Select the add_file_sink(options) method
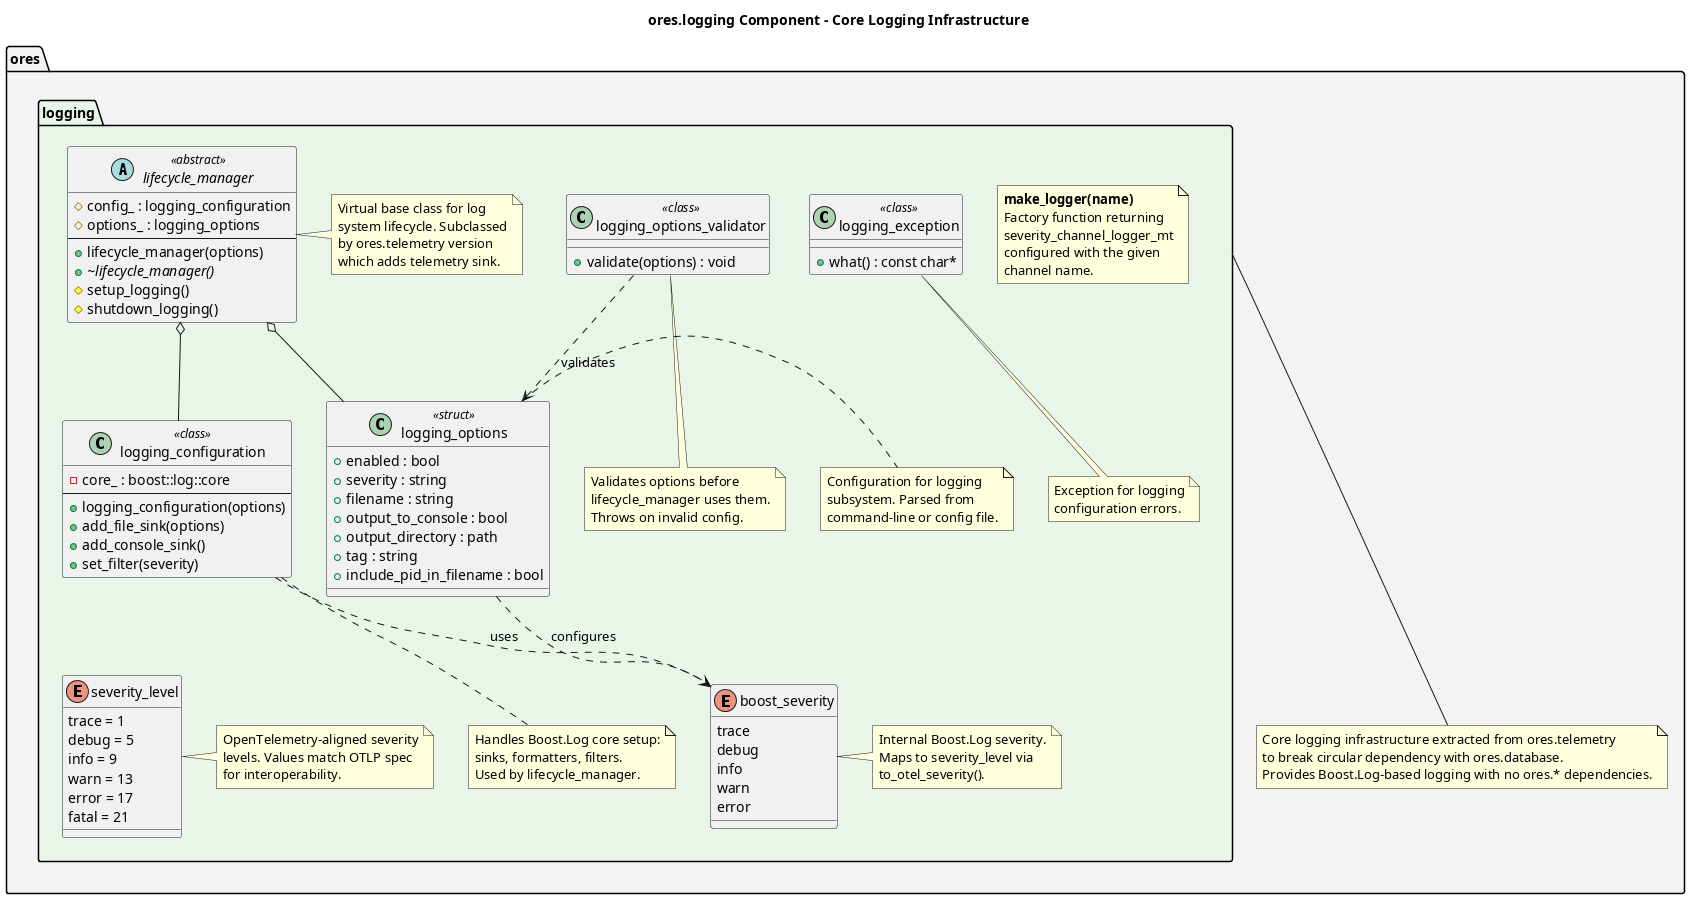The width and height of the screenshot is (1690, 899). 152,526
